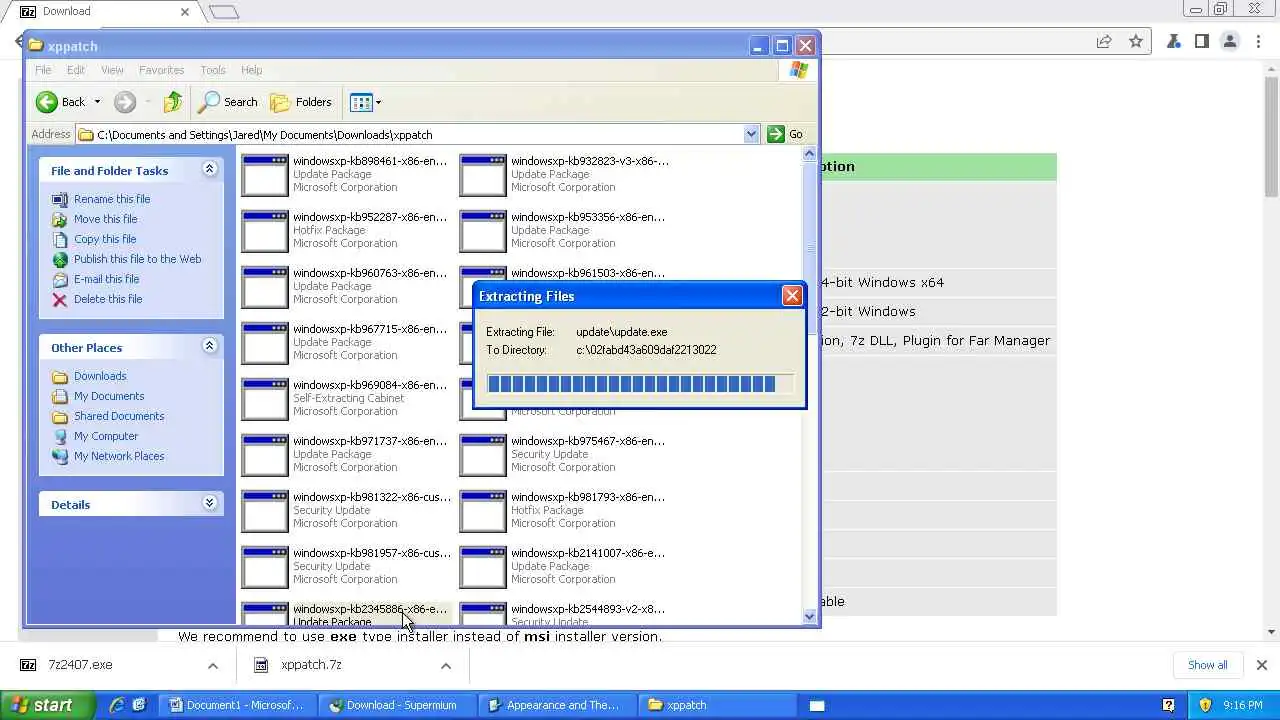Click the security shield tray icon
1280x720 pixels.
[1205, 705]
